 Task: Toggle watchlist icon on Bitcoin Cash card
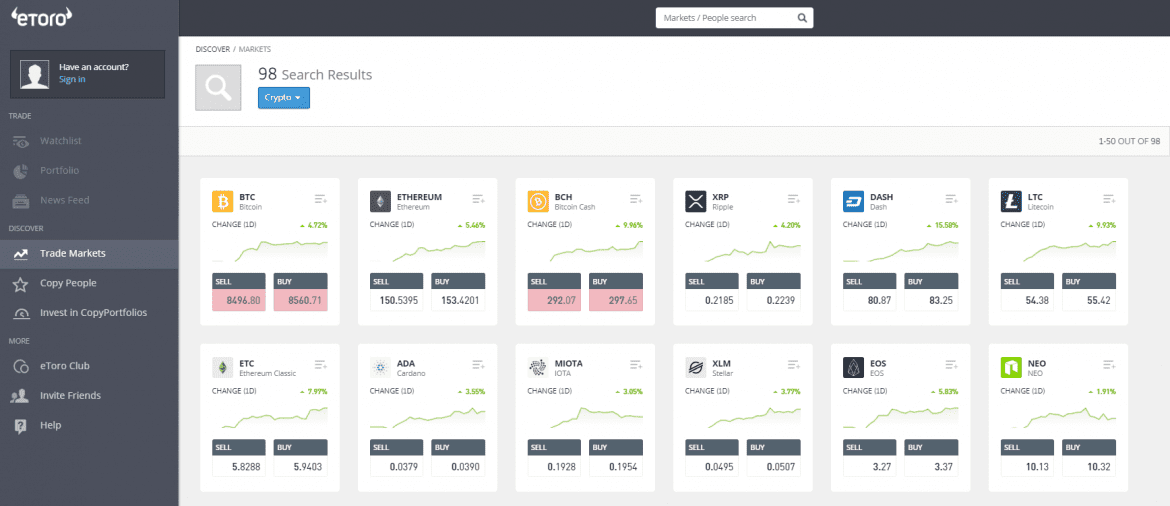tap(636, 199)
